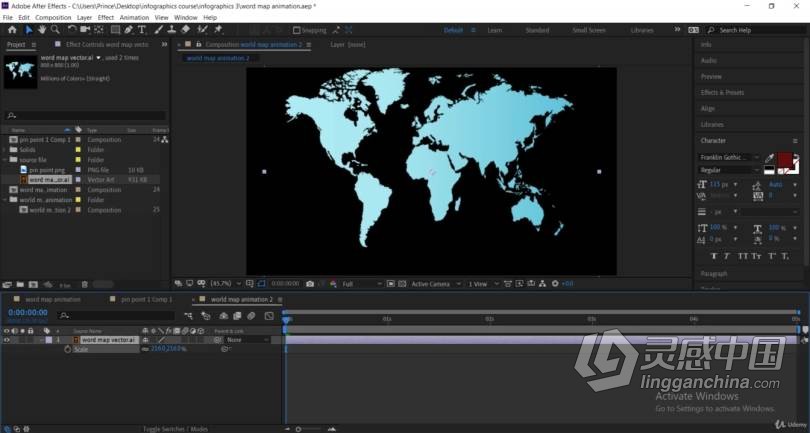Open the layer Parent None dropdown
The image size is (810, 433).
[247, 340]
